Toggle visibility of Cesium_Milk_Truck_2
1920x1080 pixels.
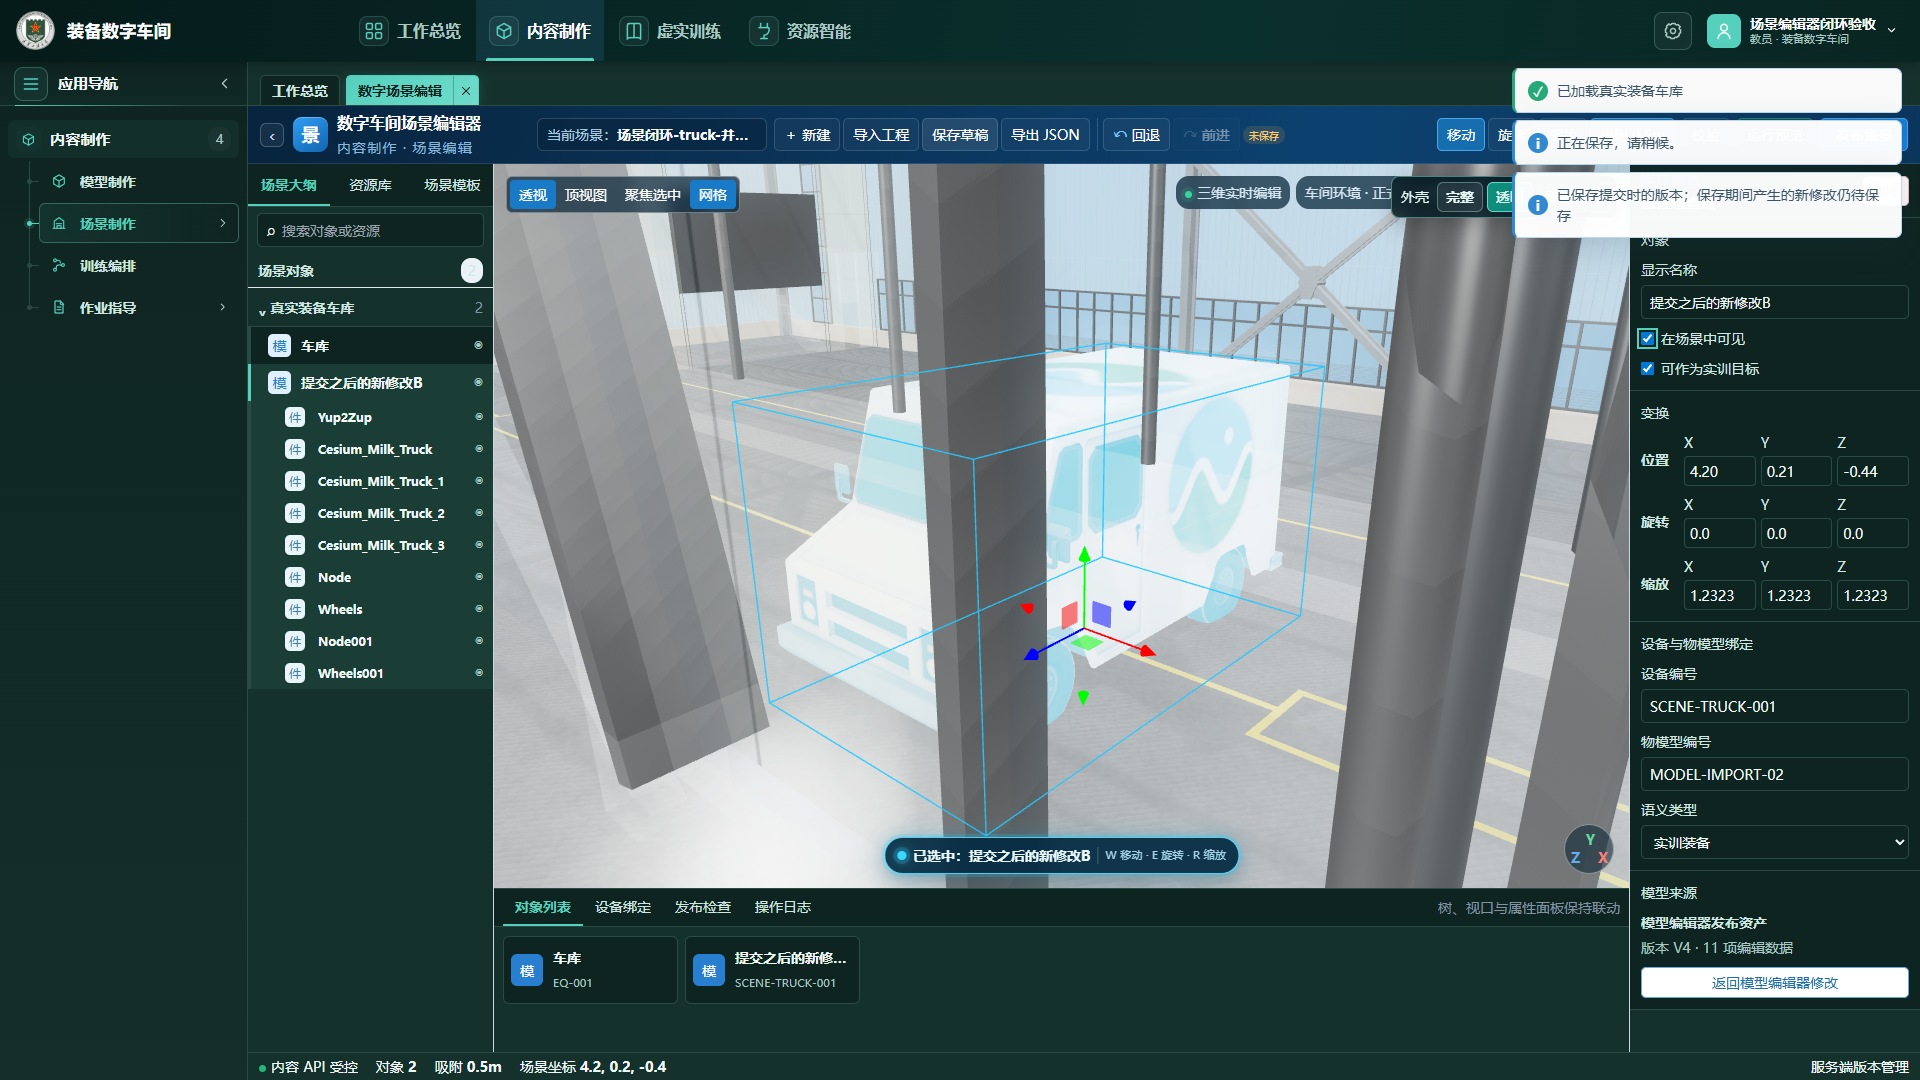[479, 513]
